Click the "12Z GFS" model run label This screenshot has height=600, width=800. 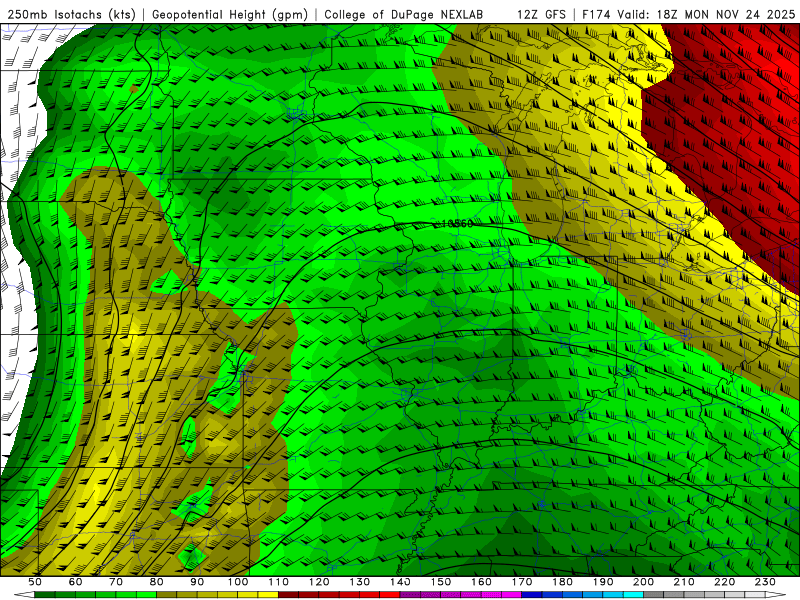[541, 15]
